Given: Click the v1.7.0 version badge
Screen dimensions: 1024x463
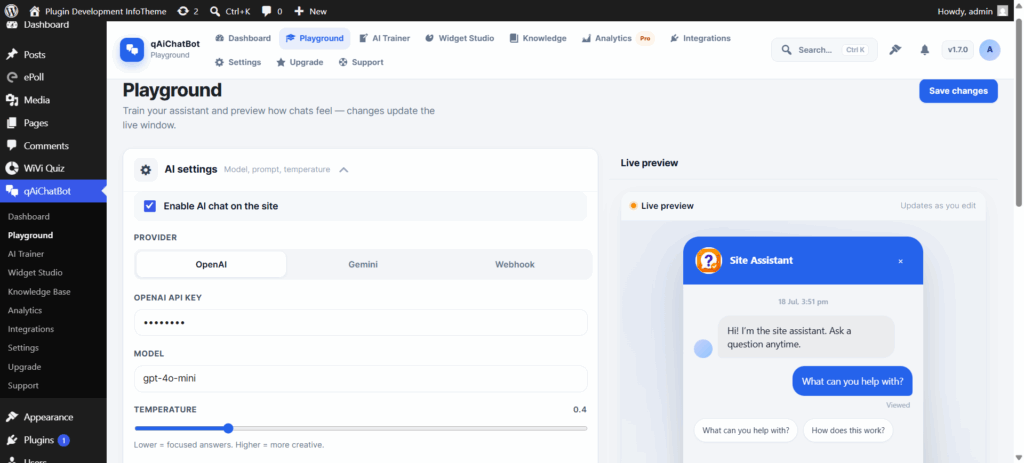Looking at the screenshot, I should [x=957, y=50].
